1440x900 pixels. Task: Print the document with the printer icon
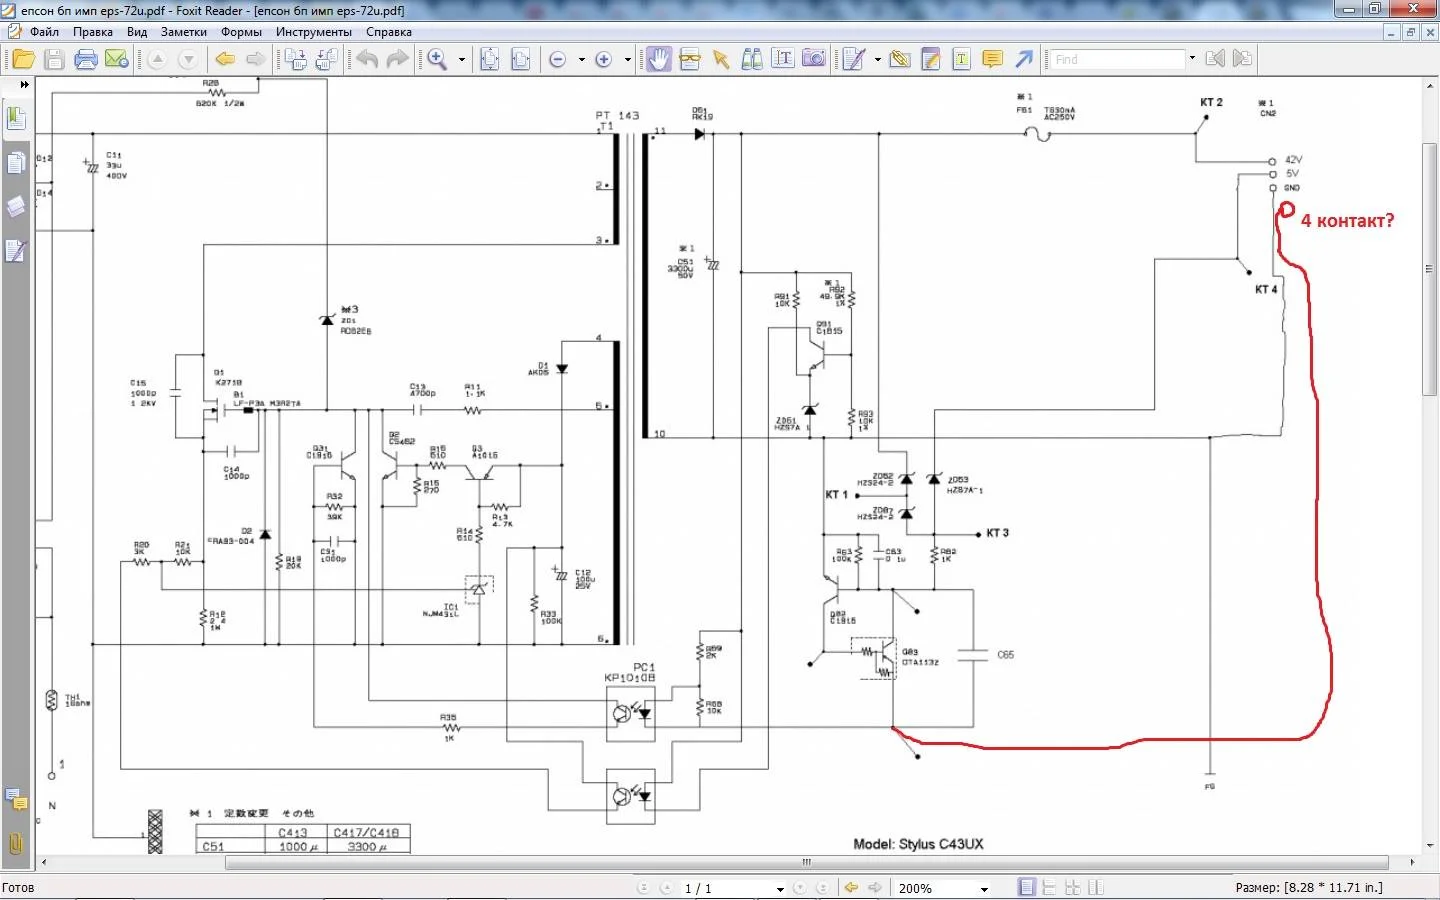point(86,60)
